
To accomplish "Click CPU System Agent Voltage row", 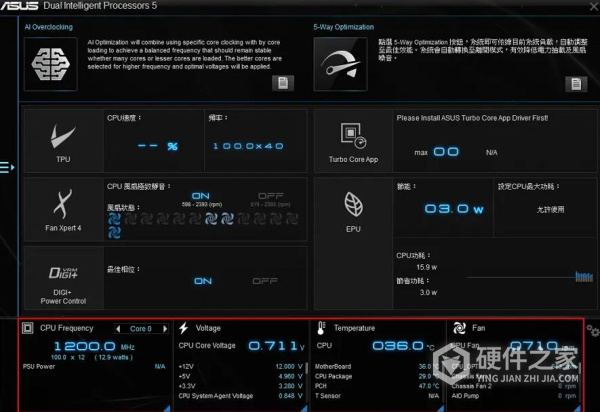I will tap(241, 396).
